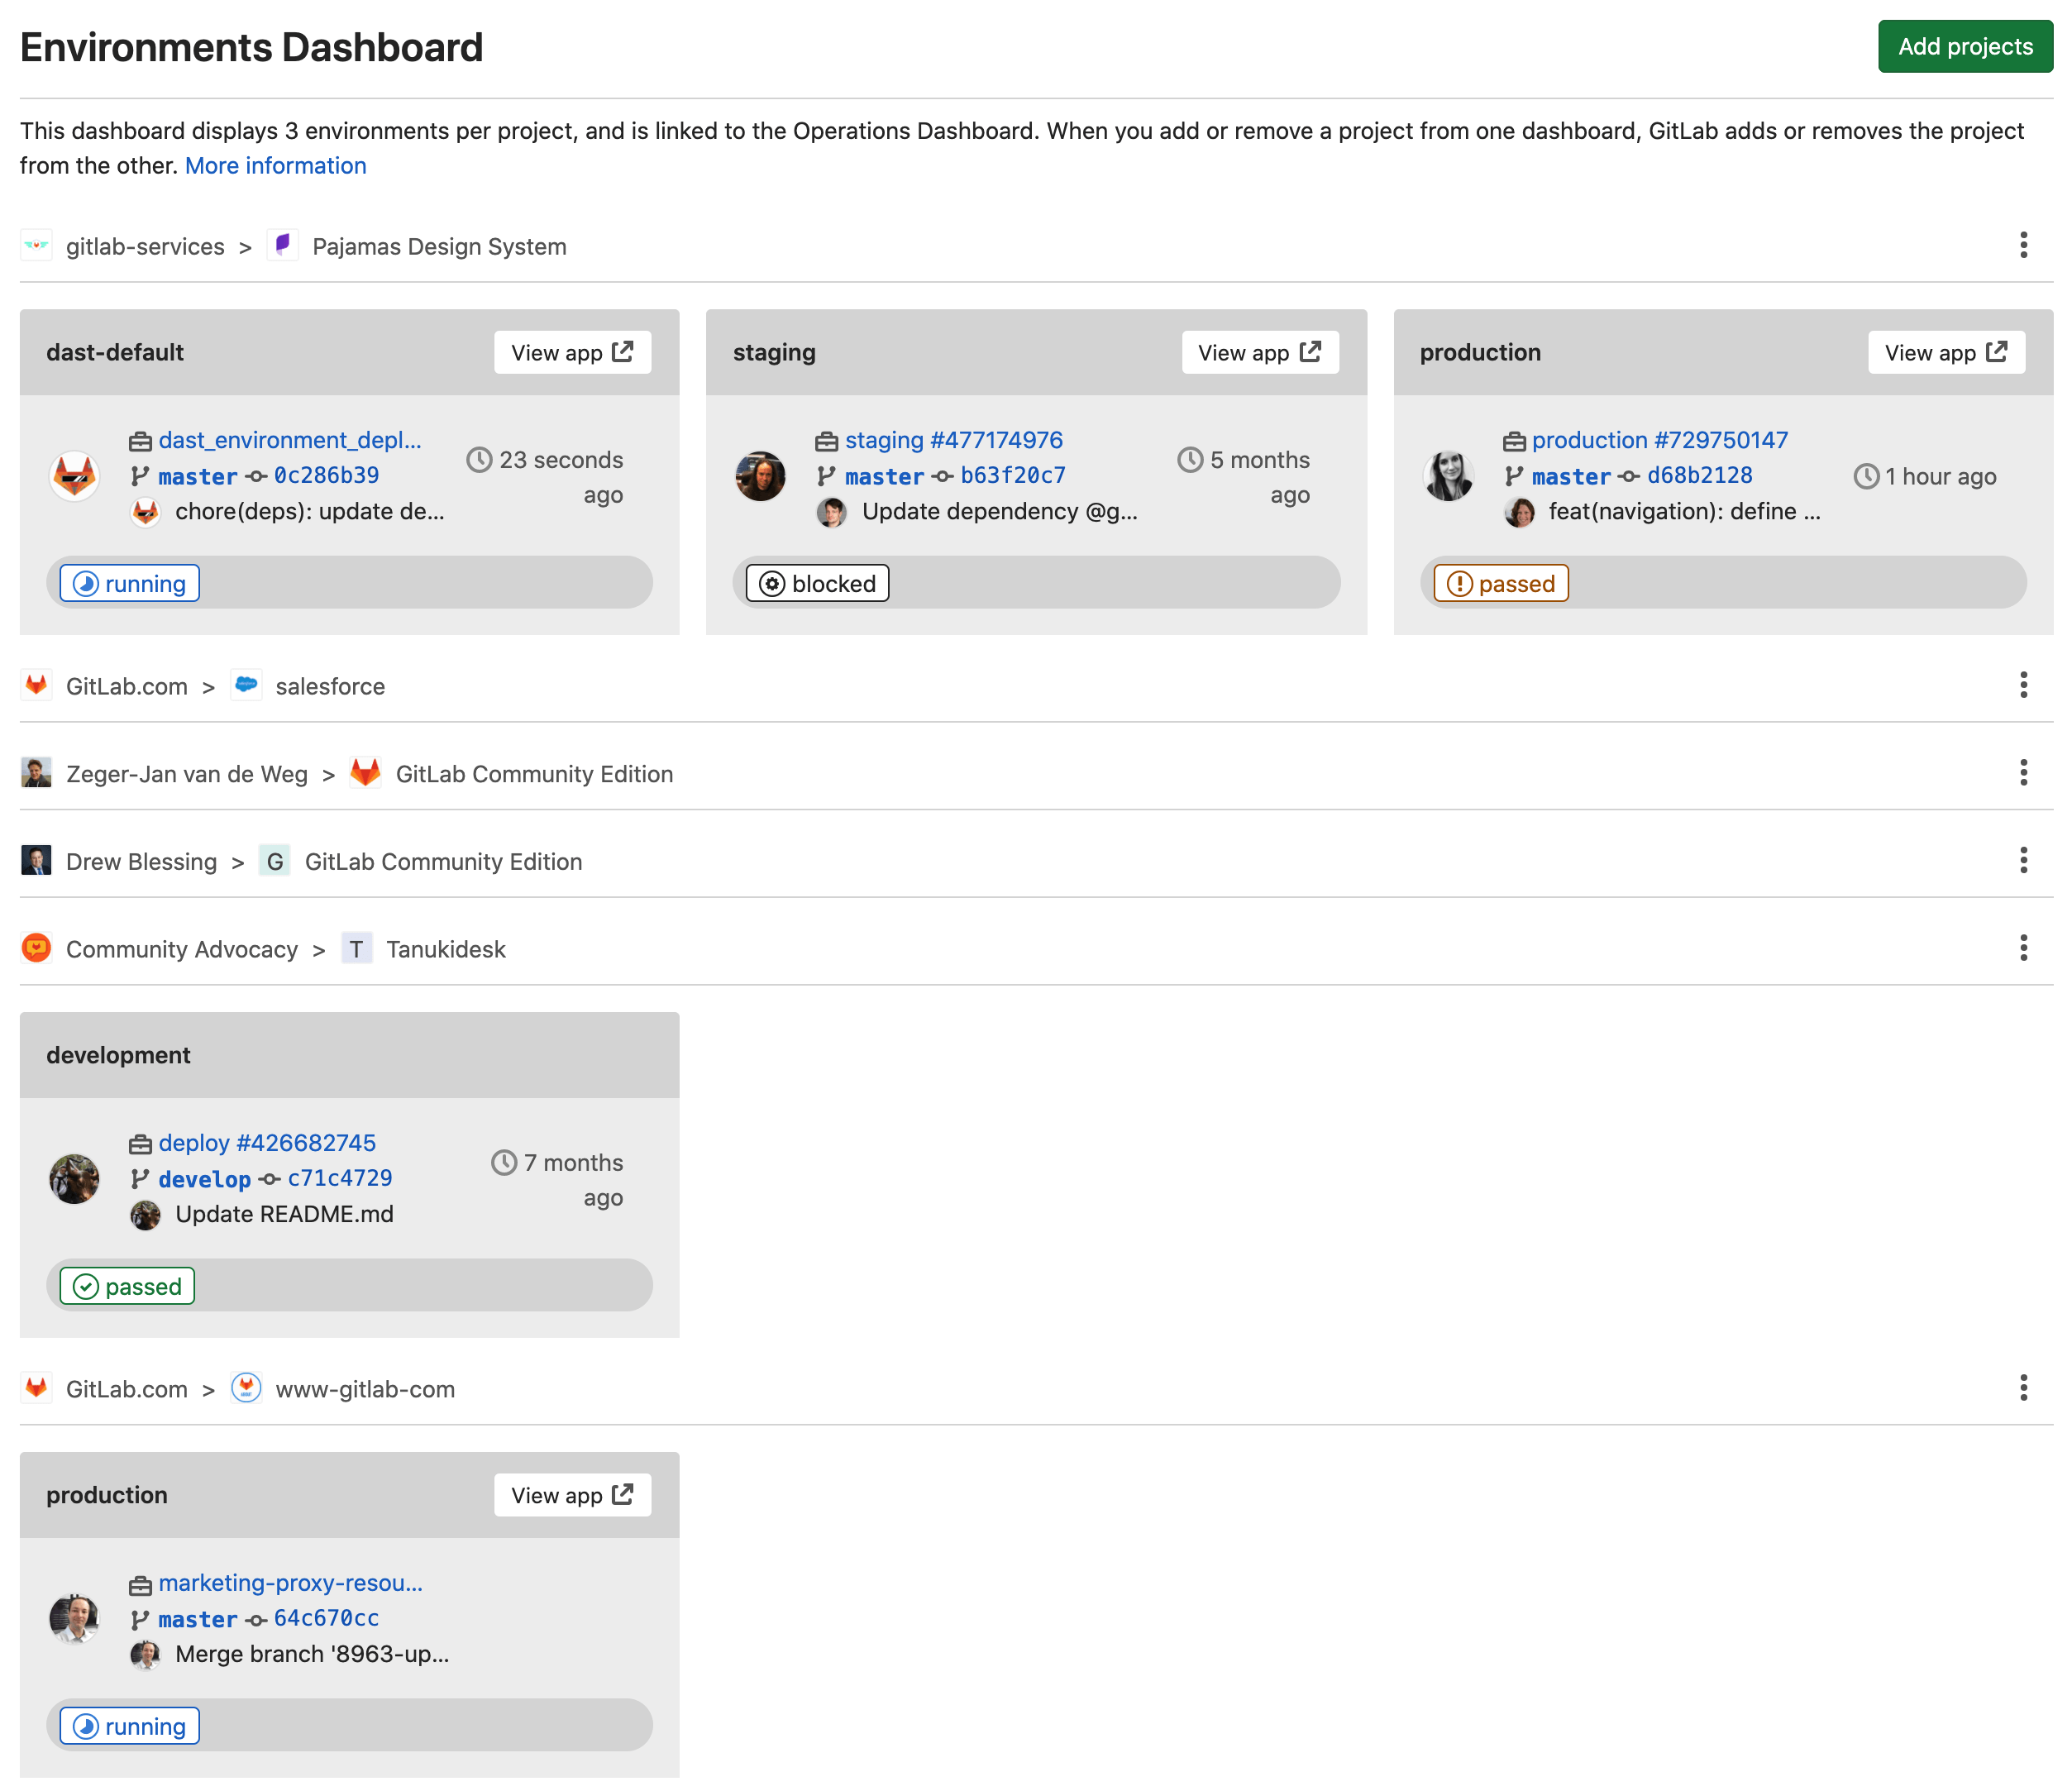The image size is (2072, 1791).
Task: Open the kebab menu on the salesforce row
Action: click(2026, 686)
